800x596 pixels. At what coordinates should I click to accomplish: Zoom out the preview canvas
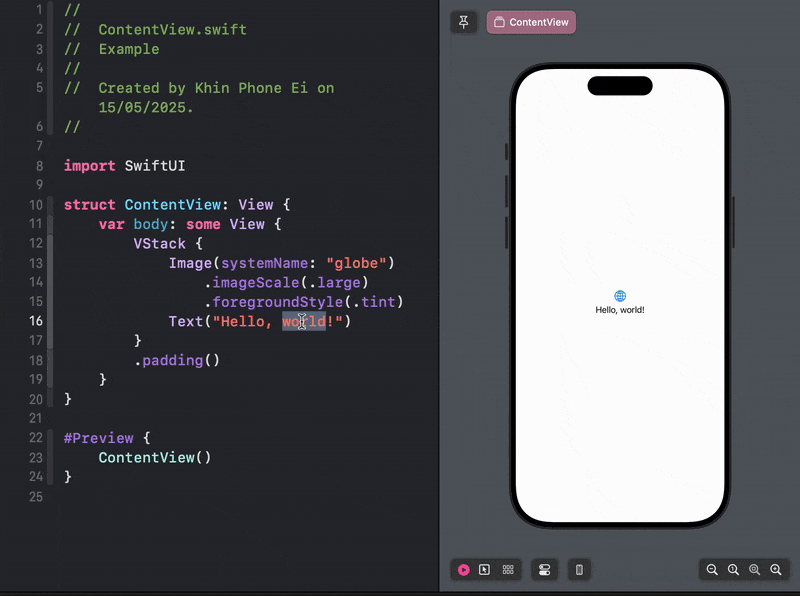(x=712, y=569)
